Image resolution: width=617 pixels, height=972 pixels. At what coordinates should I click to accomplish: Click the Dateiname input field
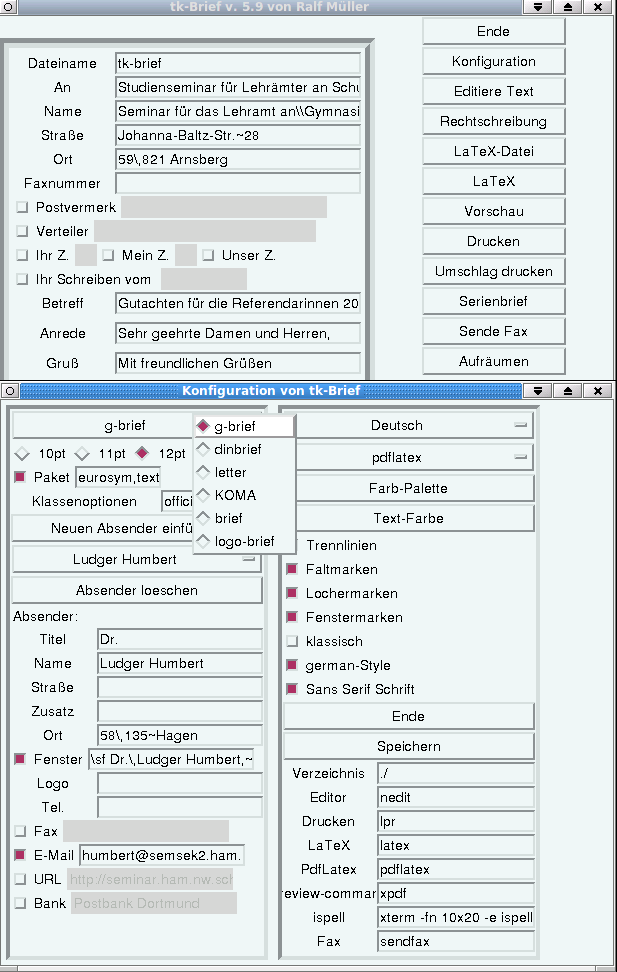click(238, 63)
